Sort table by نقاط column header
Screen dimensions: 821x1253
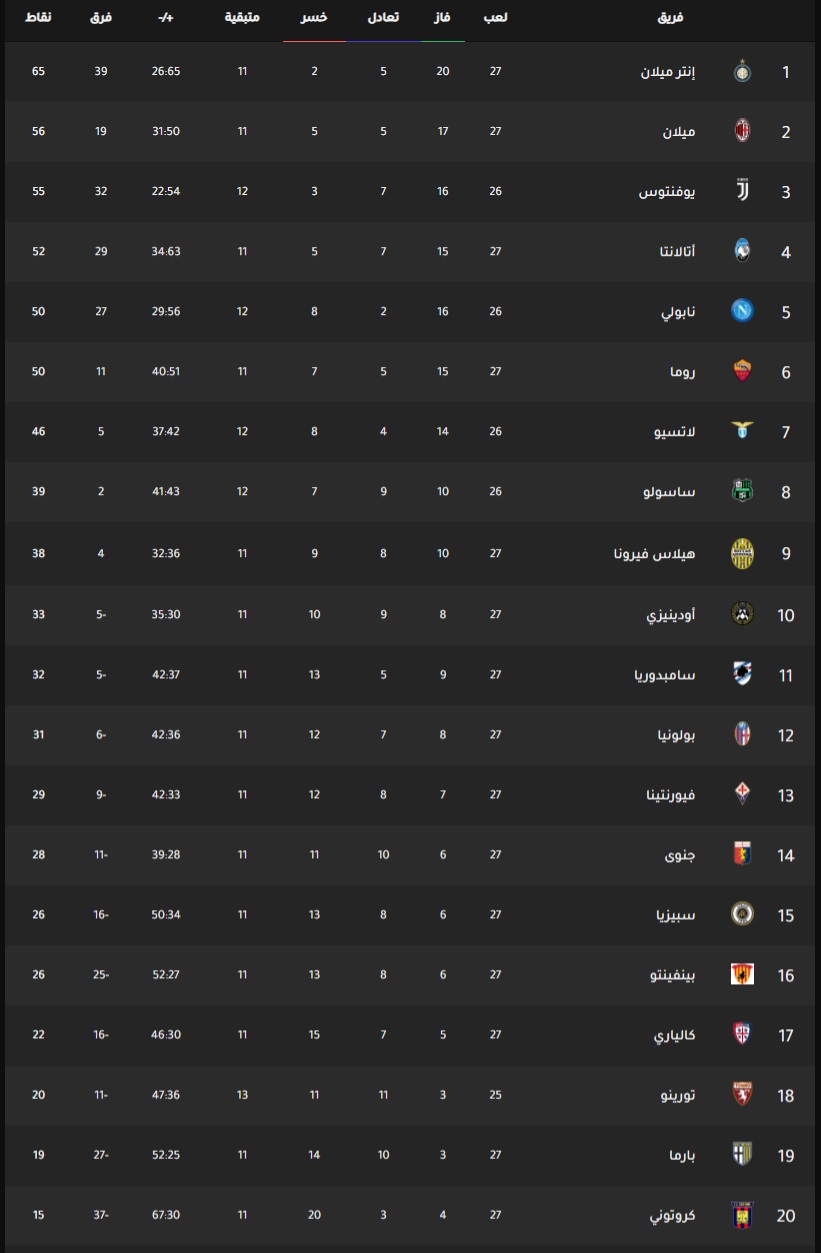click(x=39, y=19)
